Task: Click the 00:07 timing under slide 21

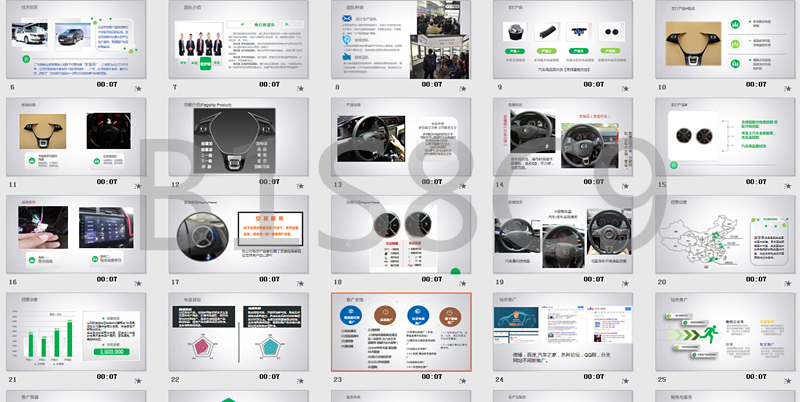Action: 107,376
